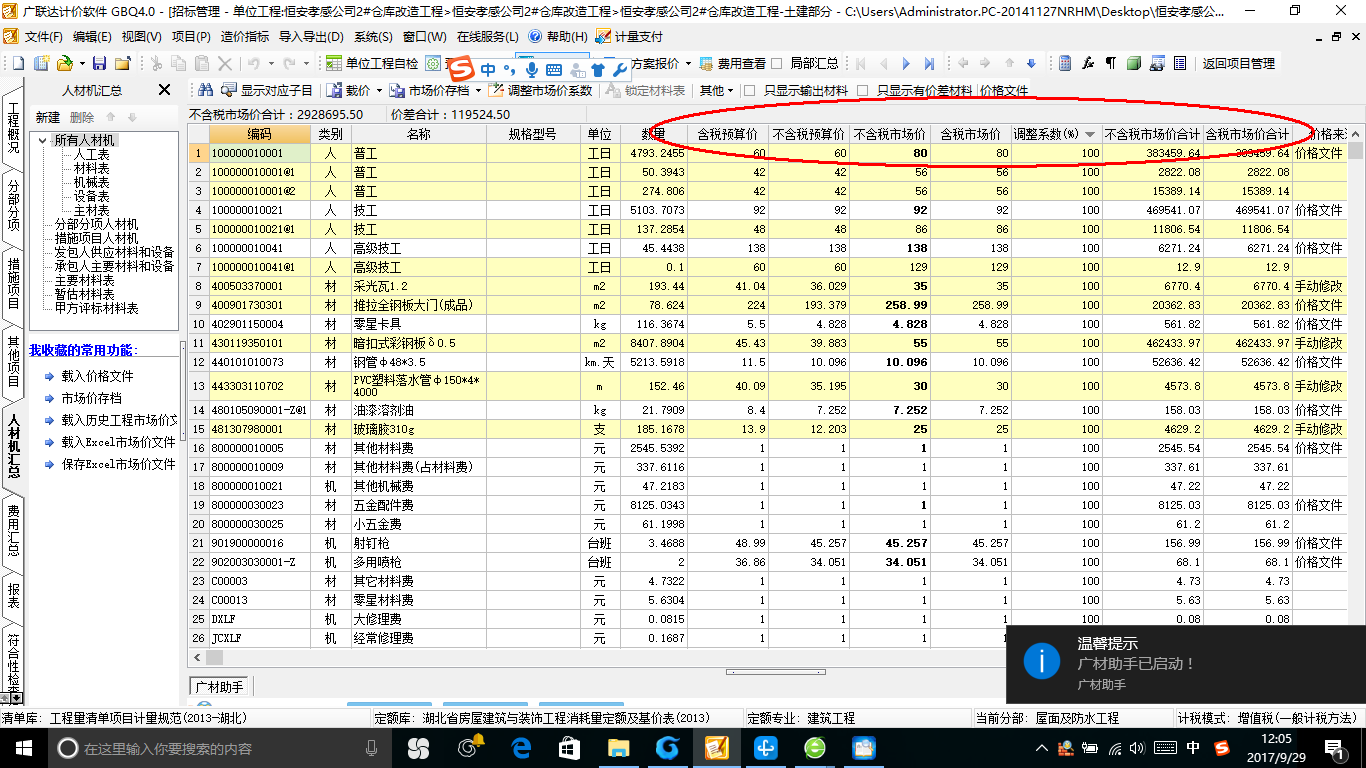Select 材料表 in the tree
The image size is (1366, 768).
(92, 169)
